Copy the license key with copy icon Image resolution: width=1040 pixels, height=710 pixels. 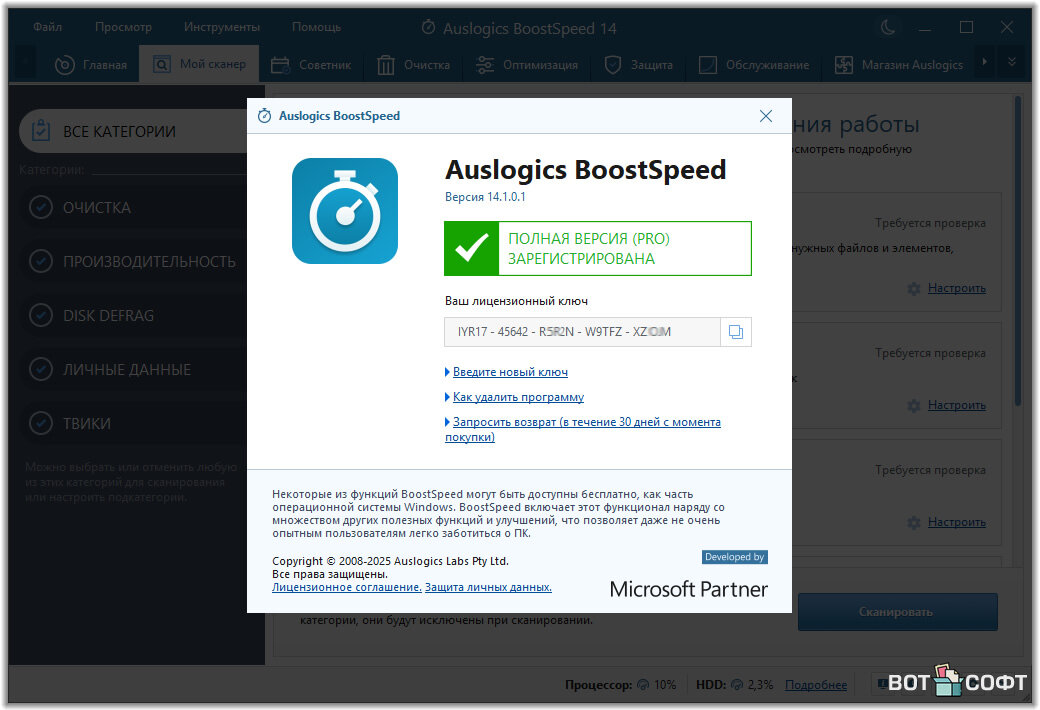click(x=736, y=332)
